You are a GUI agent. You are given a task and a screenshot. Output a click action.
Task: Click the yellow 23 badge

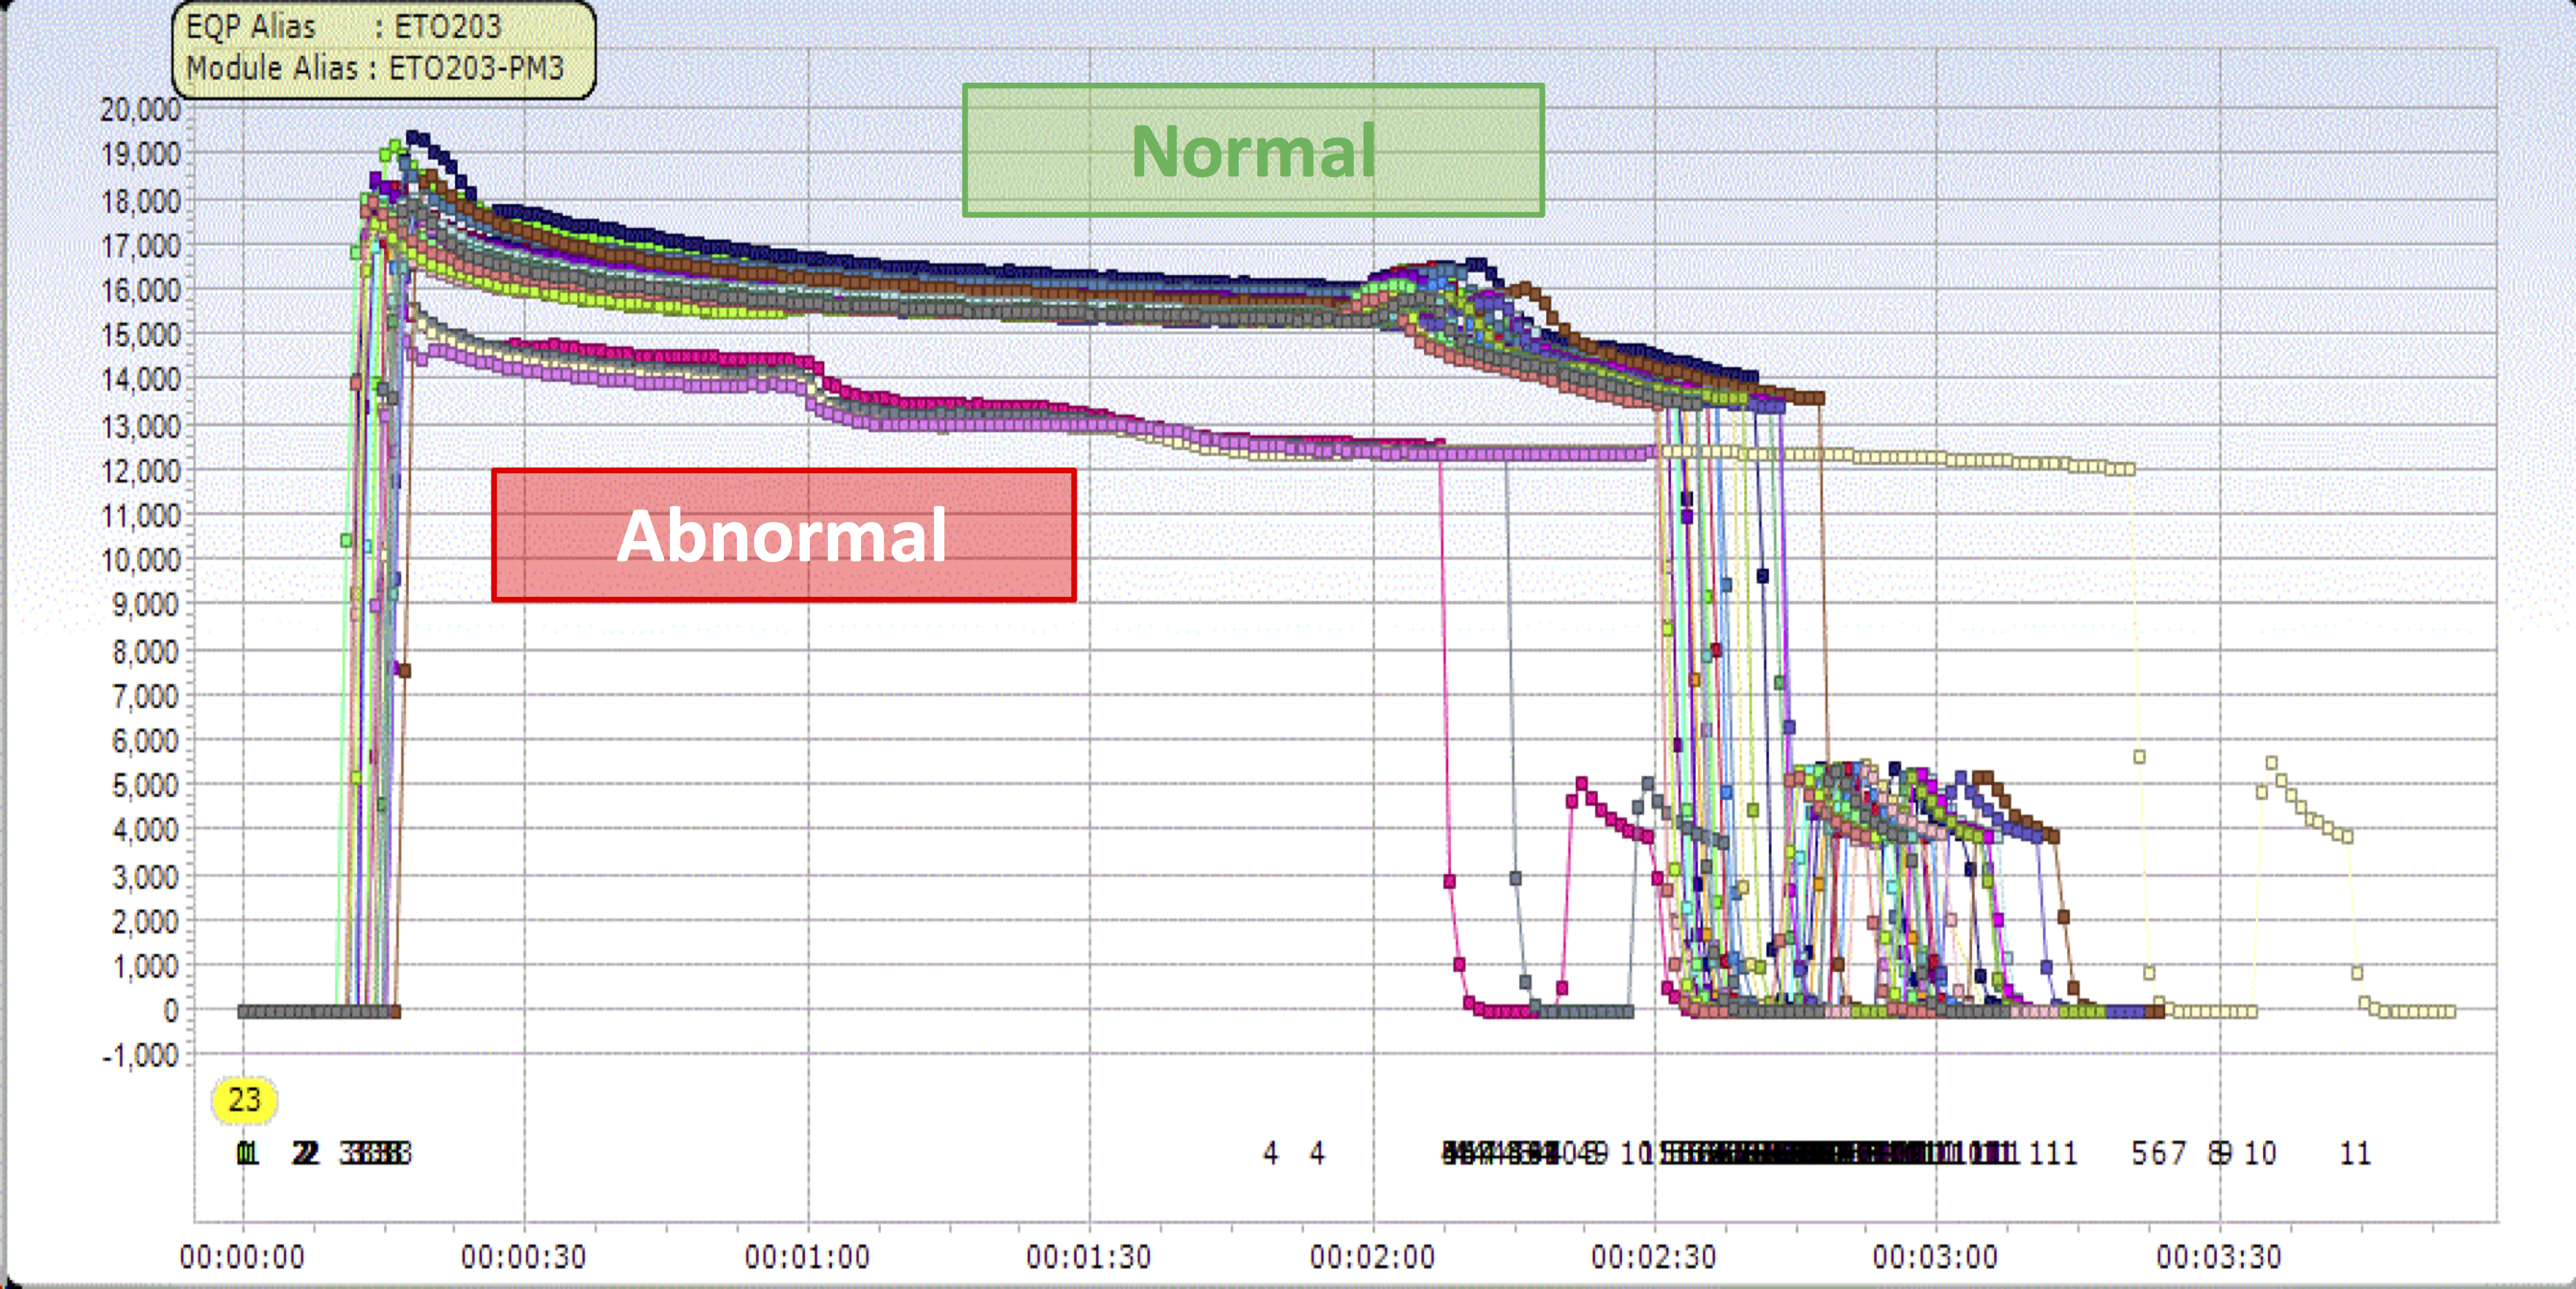tap(244, 1099)
